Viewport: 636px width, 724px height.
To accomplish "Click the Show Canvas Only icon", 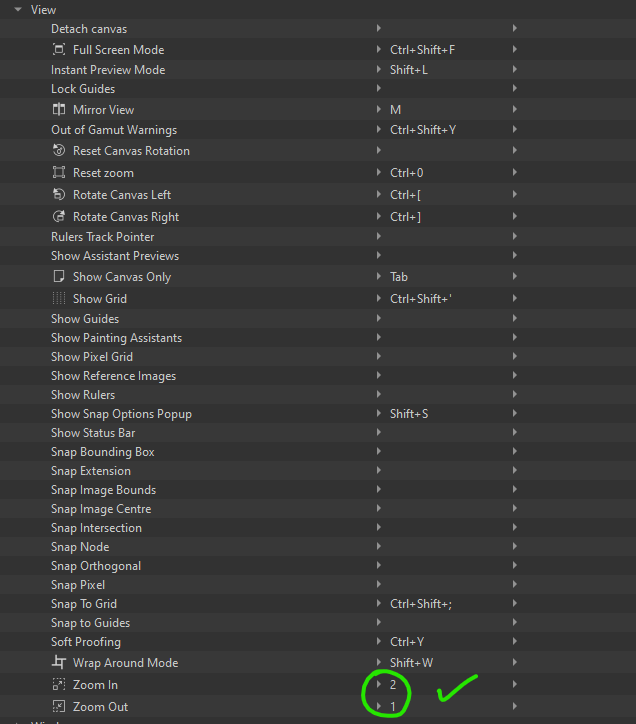I will click(59, 276).
